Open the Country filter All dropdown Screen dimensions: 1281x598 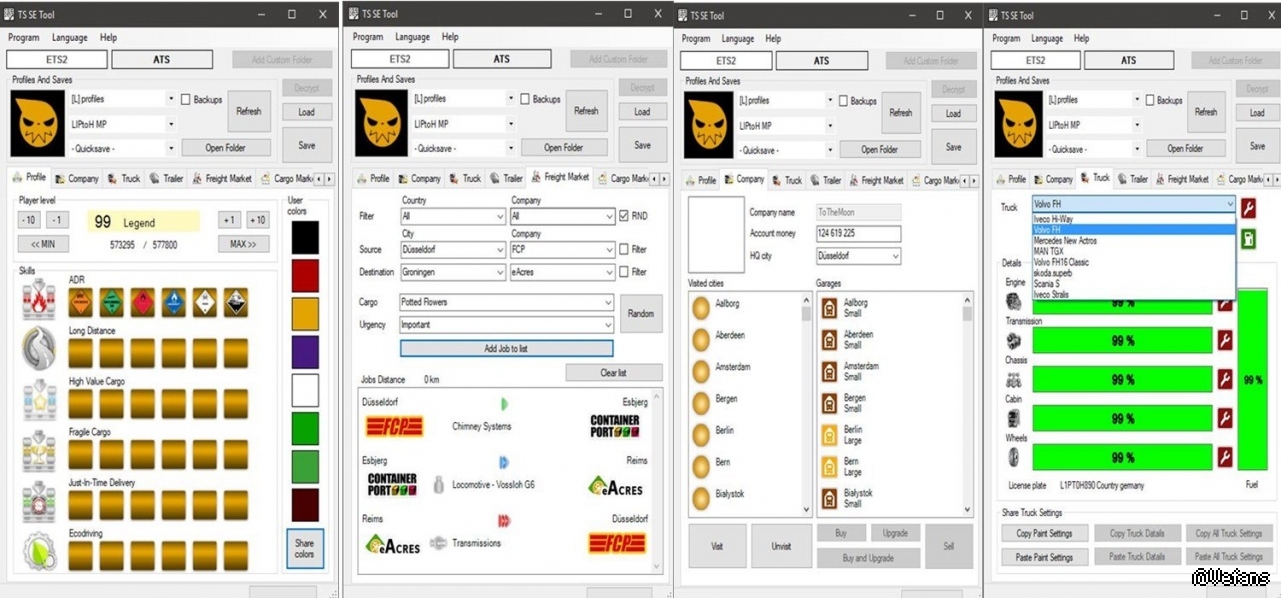452,216
